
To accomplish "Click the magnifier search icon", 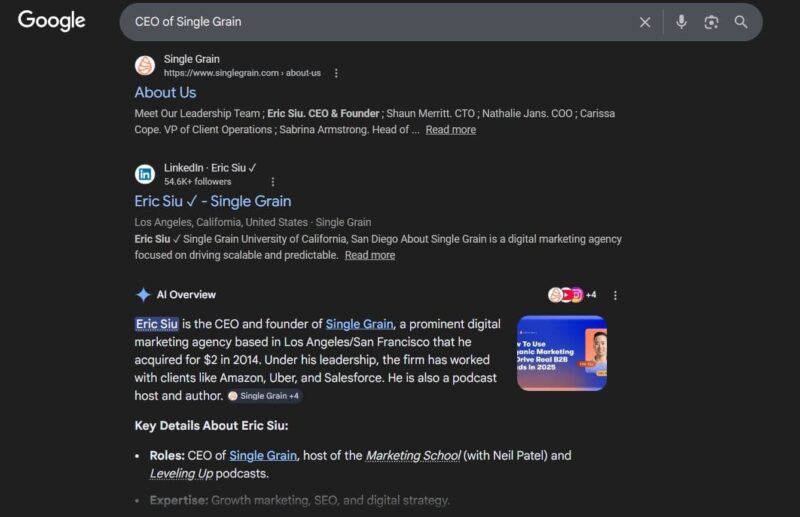I will pos(741,22).
